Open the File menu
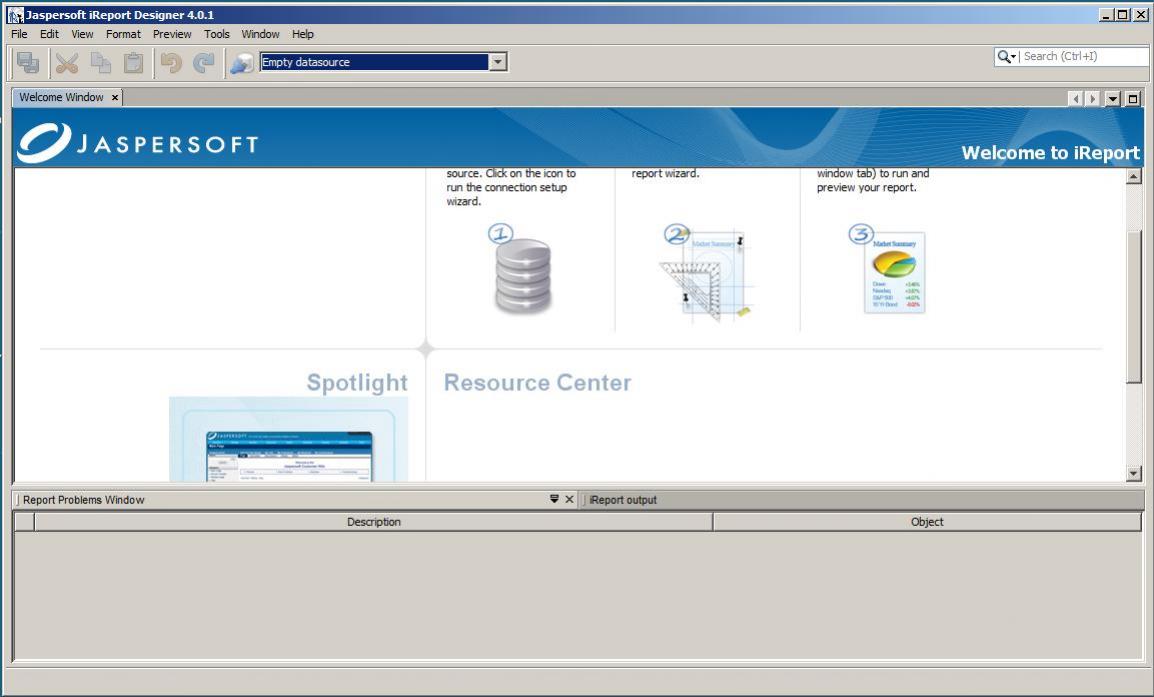Viewport: 1154px width, 697px height. pyautogui.click(x=19, y=34)
